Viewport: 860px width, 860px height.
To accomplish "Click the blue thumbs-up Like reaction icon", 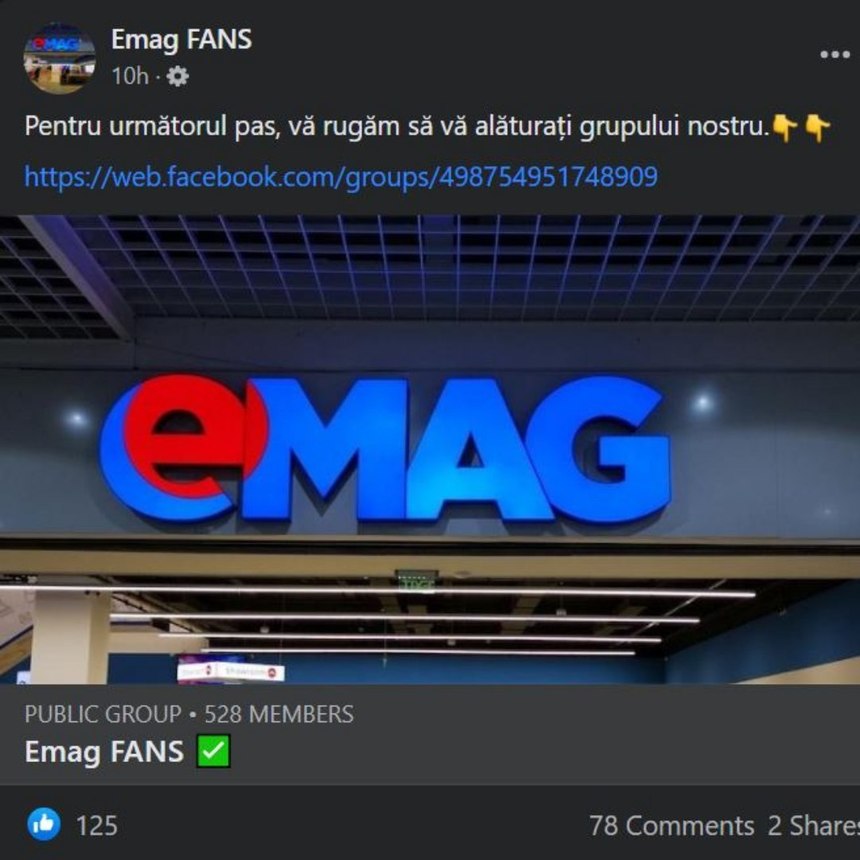I will 44,824.
